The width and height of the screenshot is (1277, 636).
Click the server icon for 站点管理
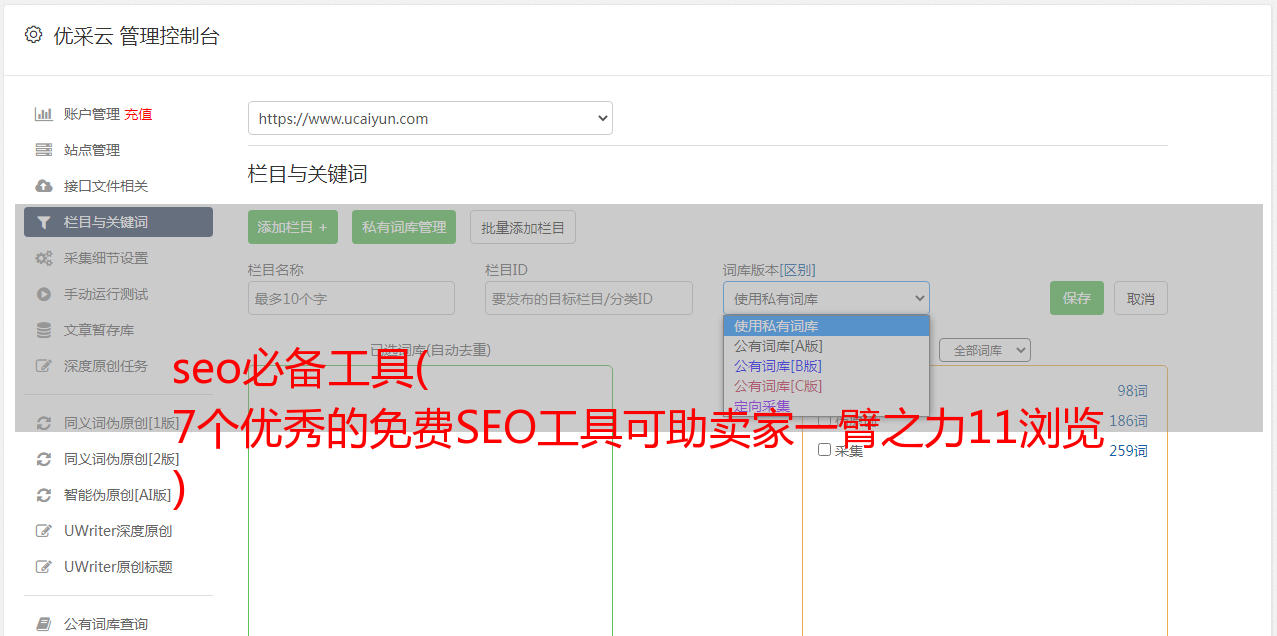tap(44, 150)
